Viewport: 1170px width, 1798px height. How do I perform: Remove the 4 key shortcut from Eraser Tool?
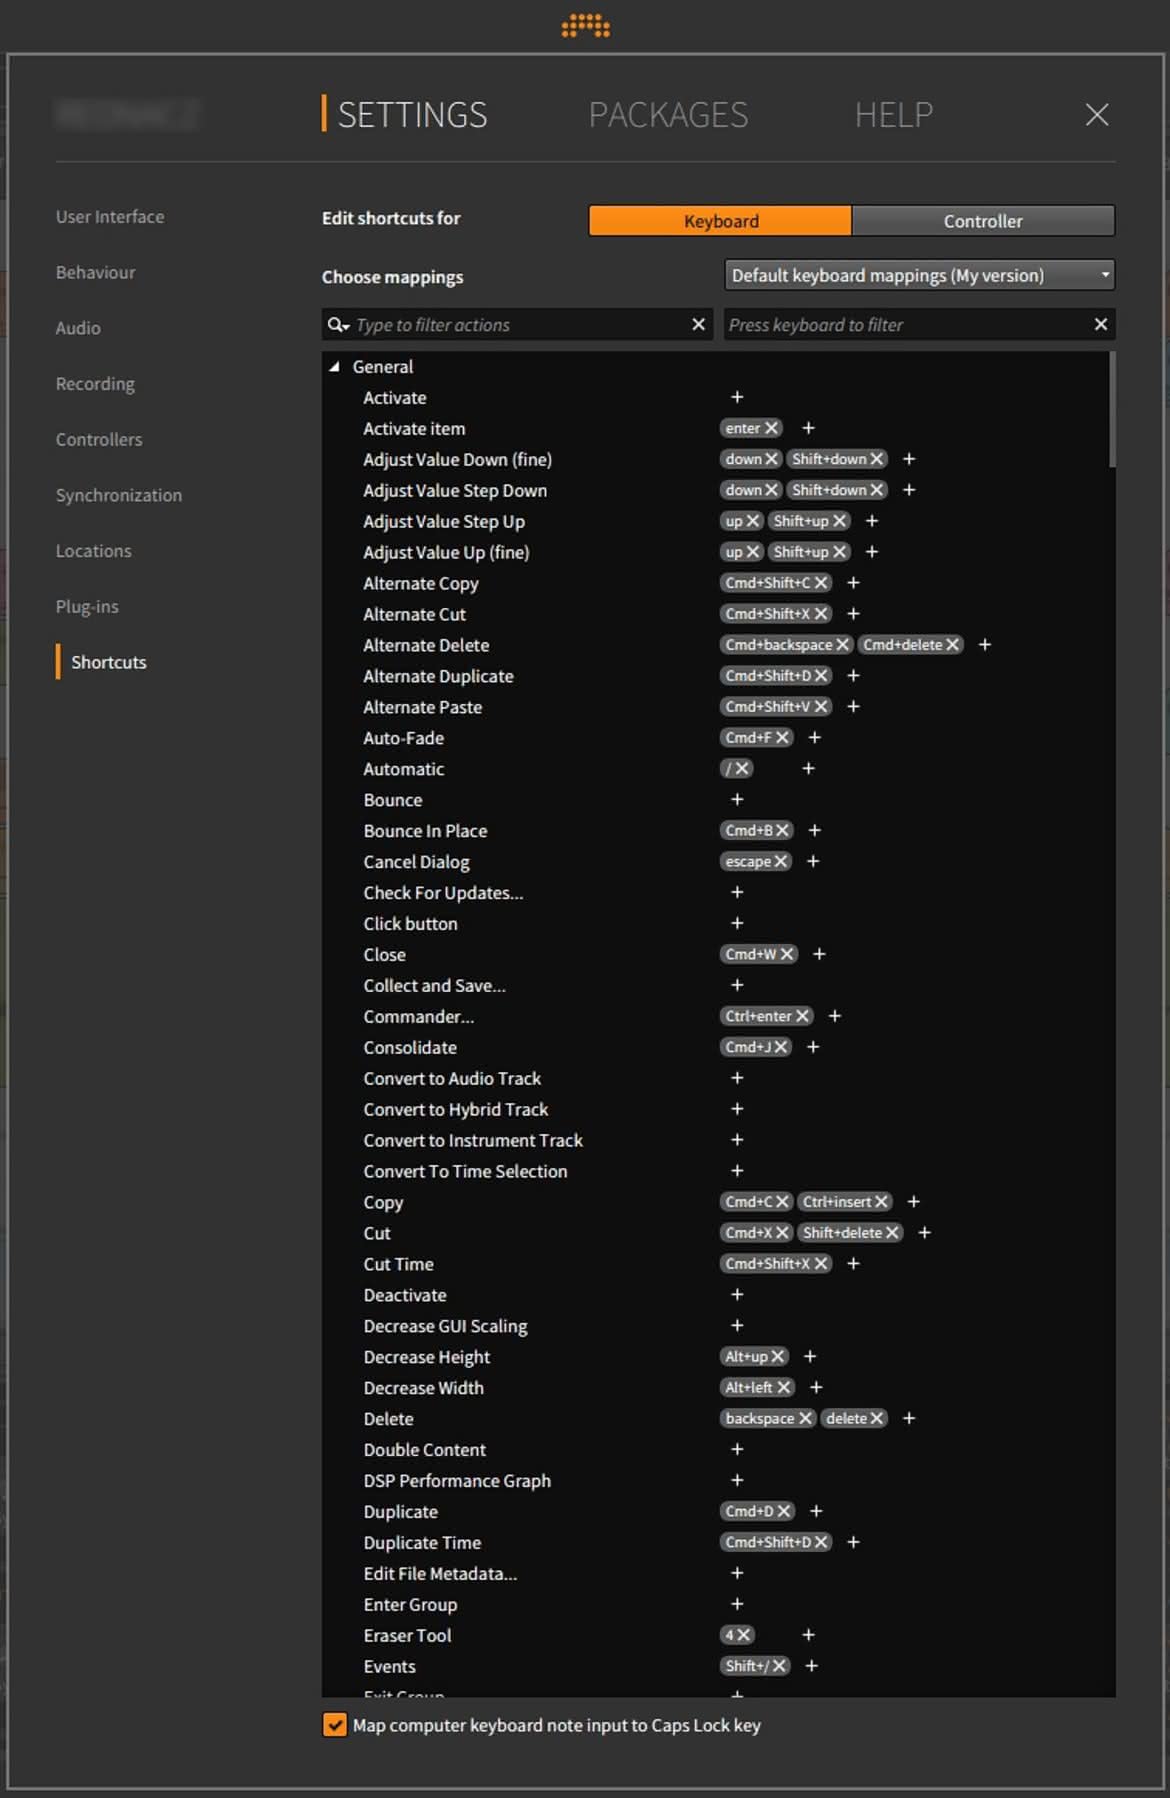(x=743, y=1635)
